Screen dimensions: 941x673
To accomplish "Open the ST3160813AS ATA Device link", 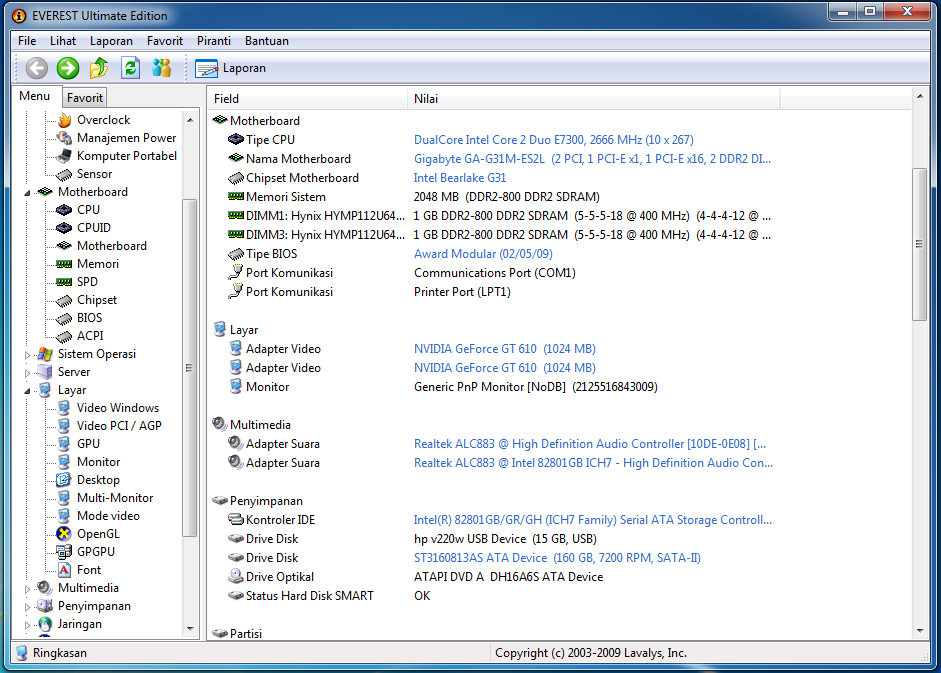I will [x=557, y=558].
